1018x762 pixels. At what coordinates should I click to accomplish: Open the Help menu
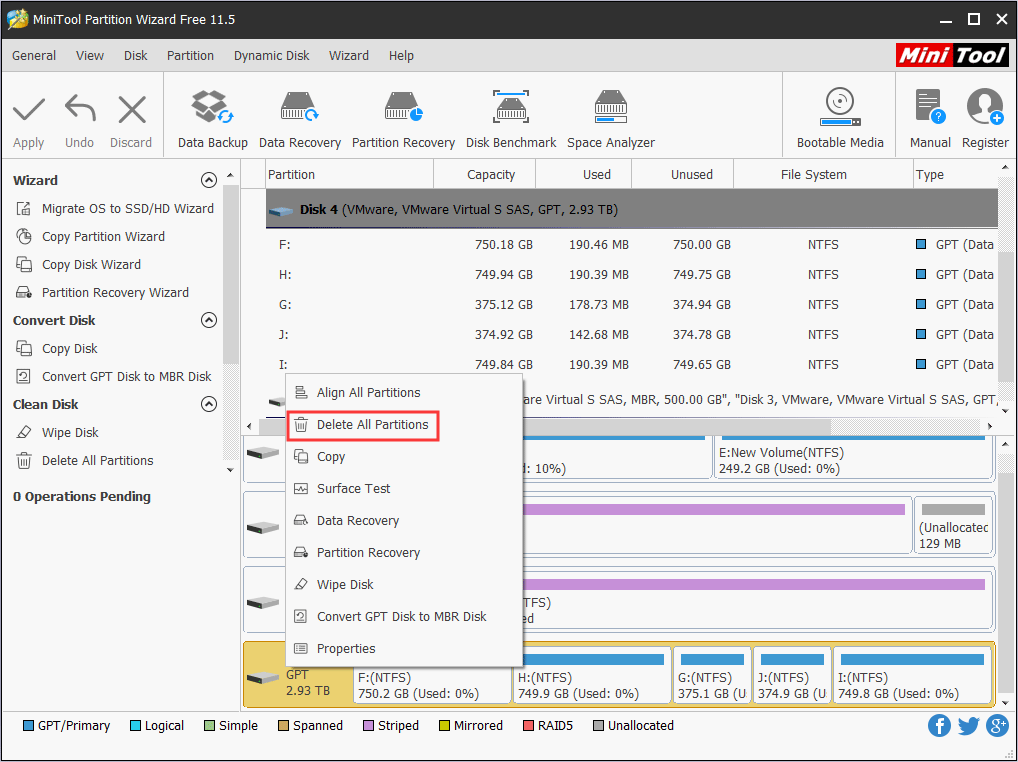point(401,56)
